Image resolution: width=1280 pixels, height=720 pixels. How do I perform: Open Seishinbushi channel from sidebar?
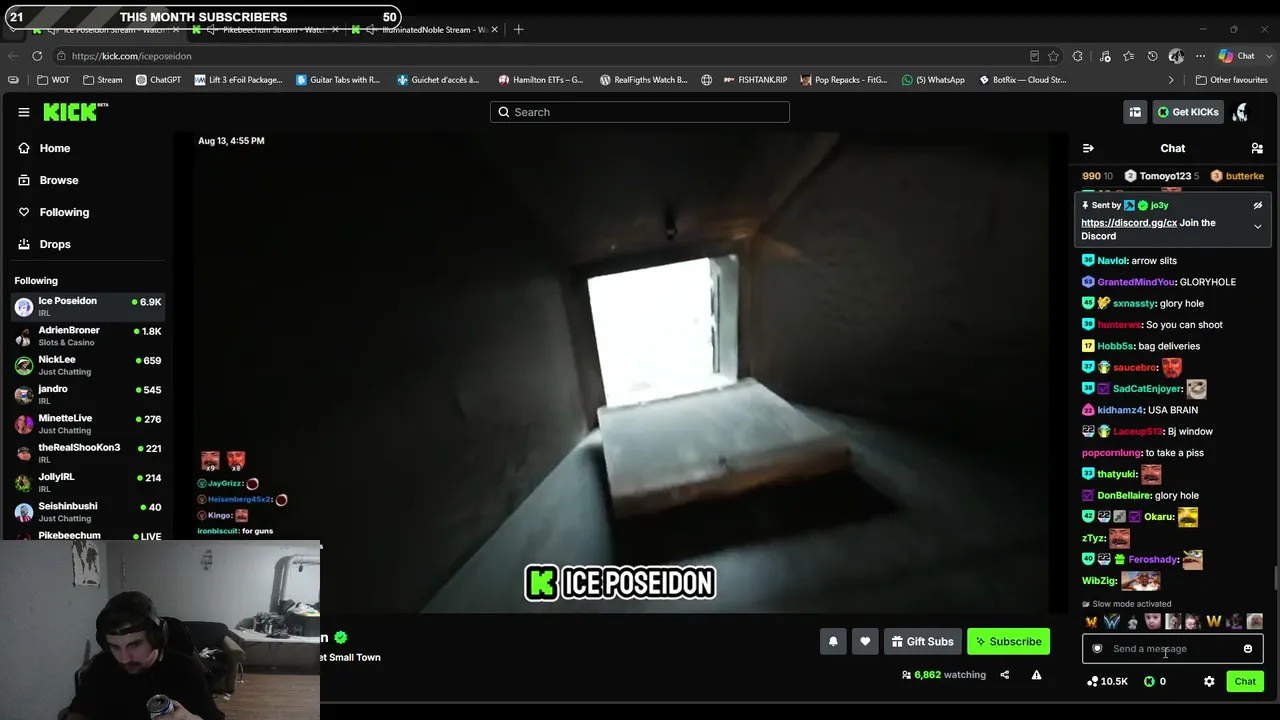pyautogui.click(x=88, y=512)
